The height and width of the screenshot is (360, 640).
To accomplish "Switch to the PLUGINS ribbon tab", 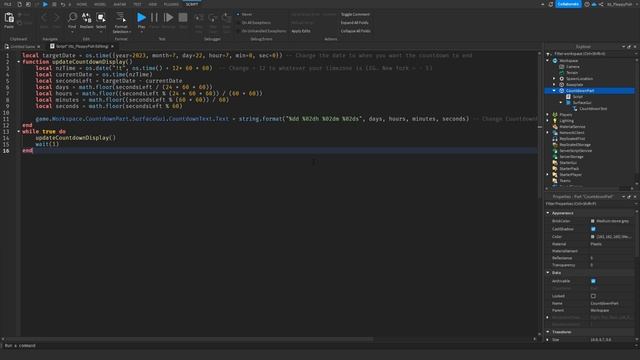I will [171, 4].
